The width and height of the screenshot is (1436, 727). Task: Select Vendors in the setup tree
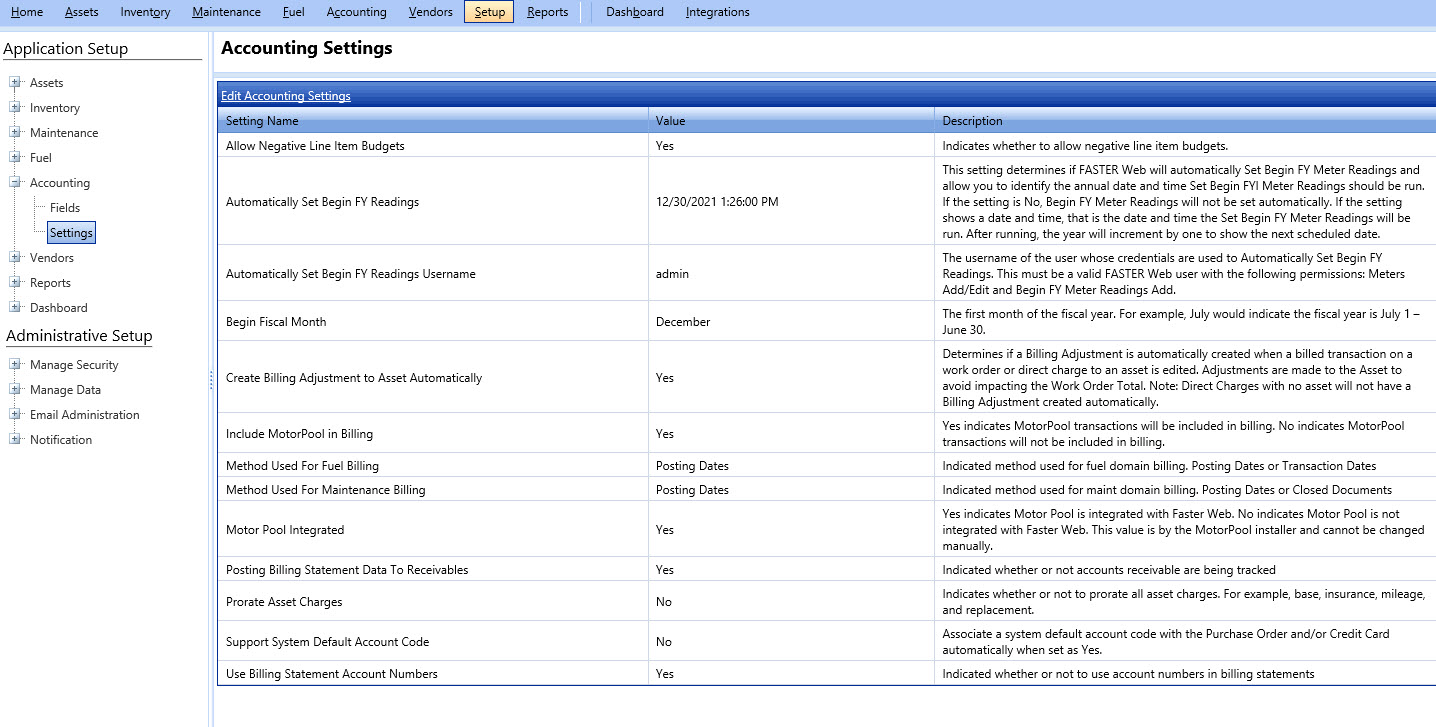pos(52,257)
